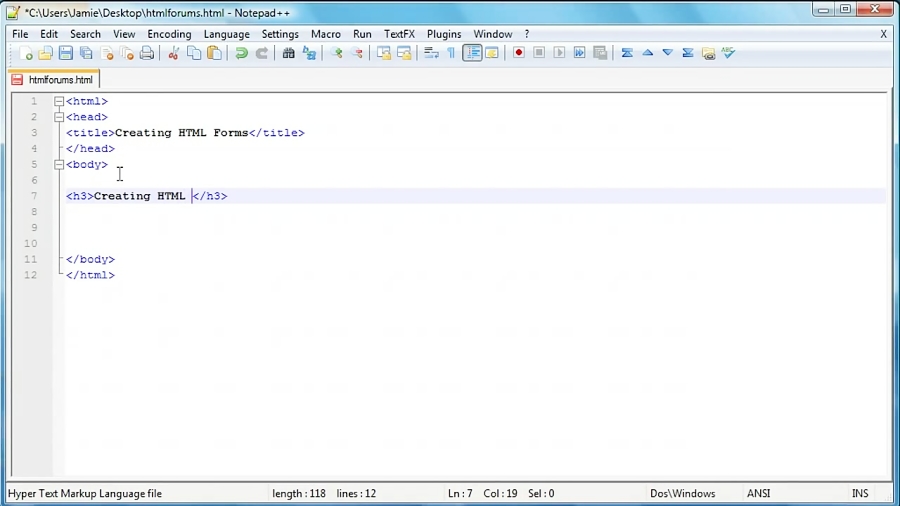Viewport: 900px width, 506px height.
Task: Click 'Hyper Text Markup Language file' status text
Action: 85,493
